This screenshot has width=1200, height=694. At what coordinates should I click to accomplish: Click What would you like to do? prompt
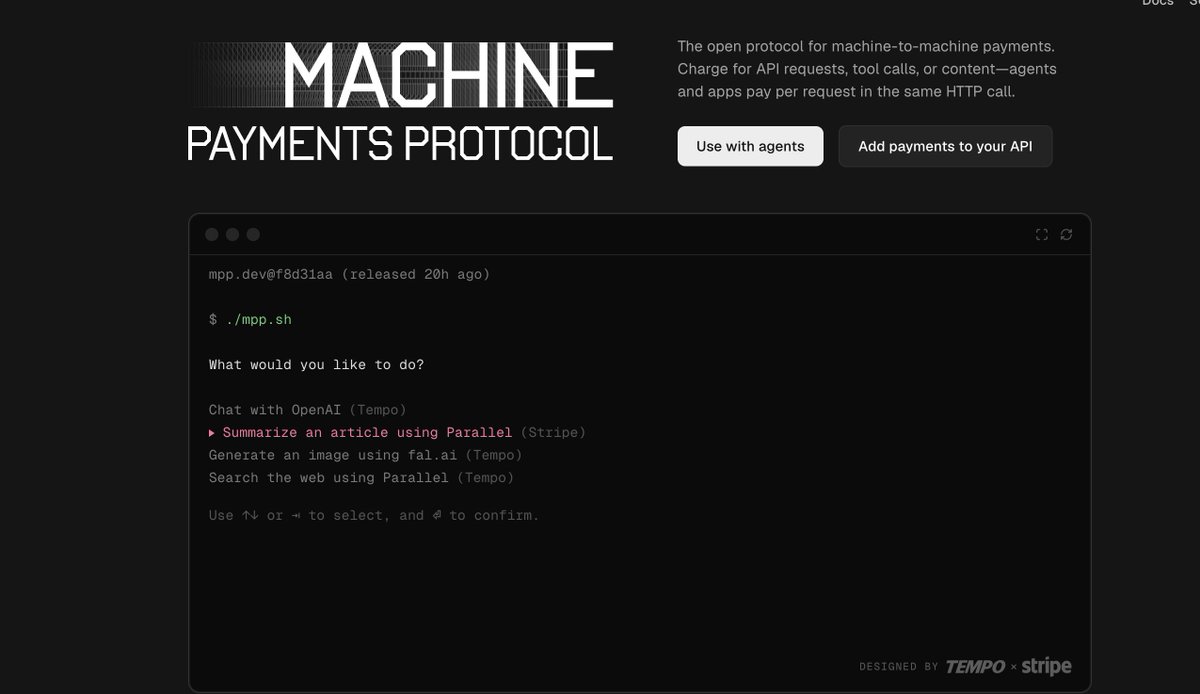(316, 365)
